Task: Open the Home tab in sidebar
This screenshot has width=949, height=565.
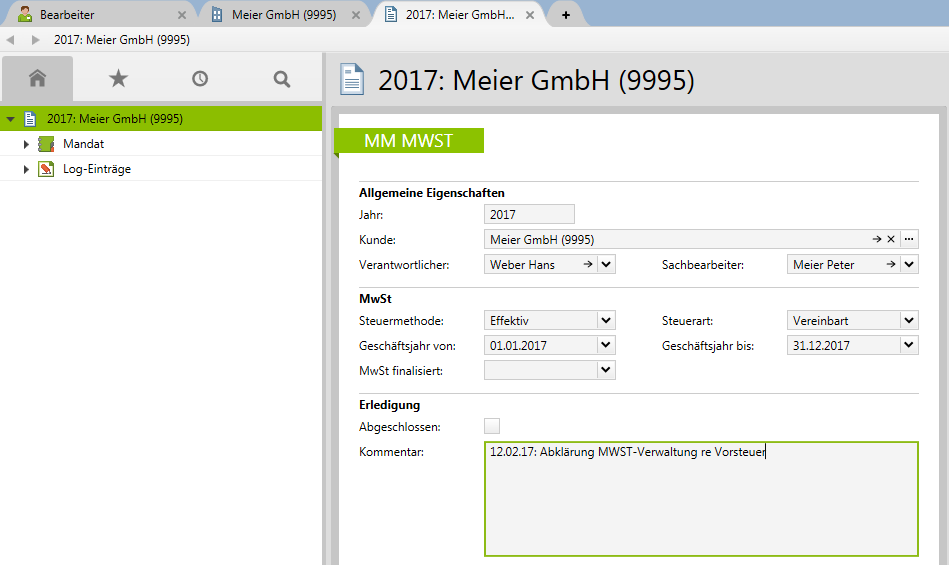Action: click(38, 79)
